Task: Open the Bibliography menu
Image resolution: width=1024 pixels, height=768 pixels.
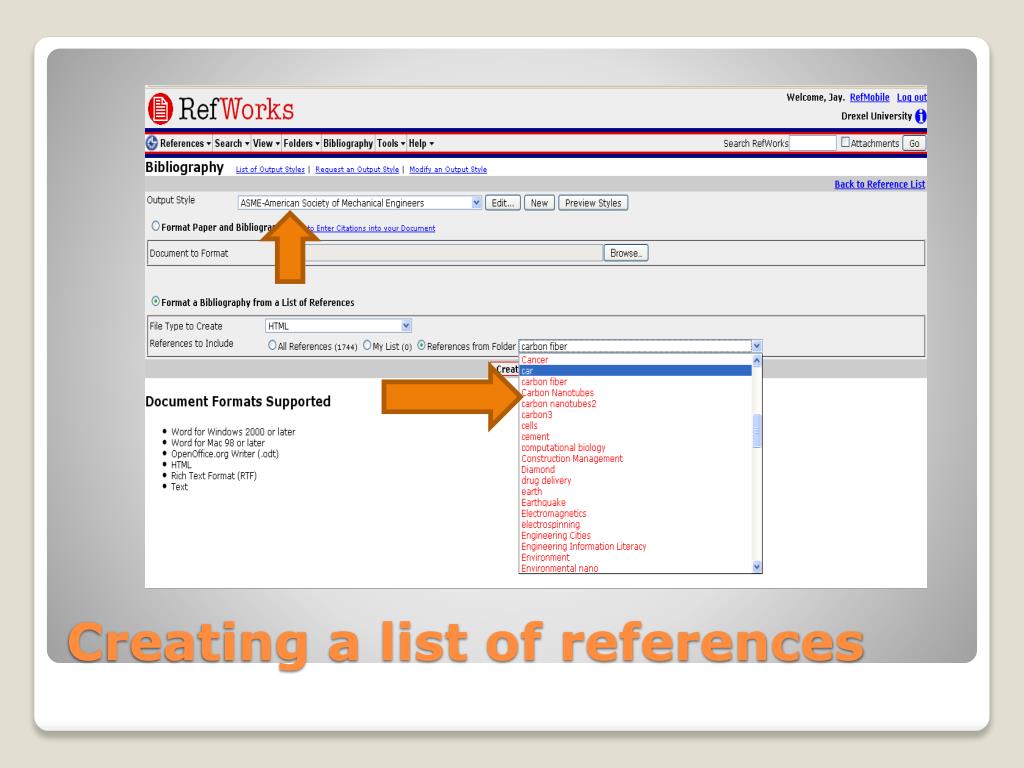Action: (x=347, y=143)
